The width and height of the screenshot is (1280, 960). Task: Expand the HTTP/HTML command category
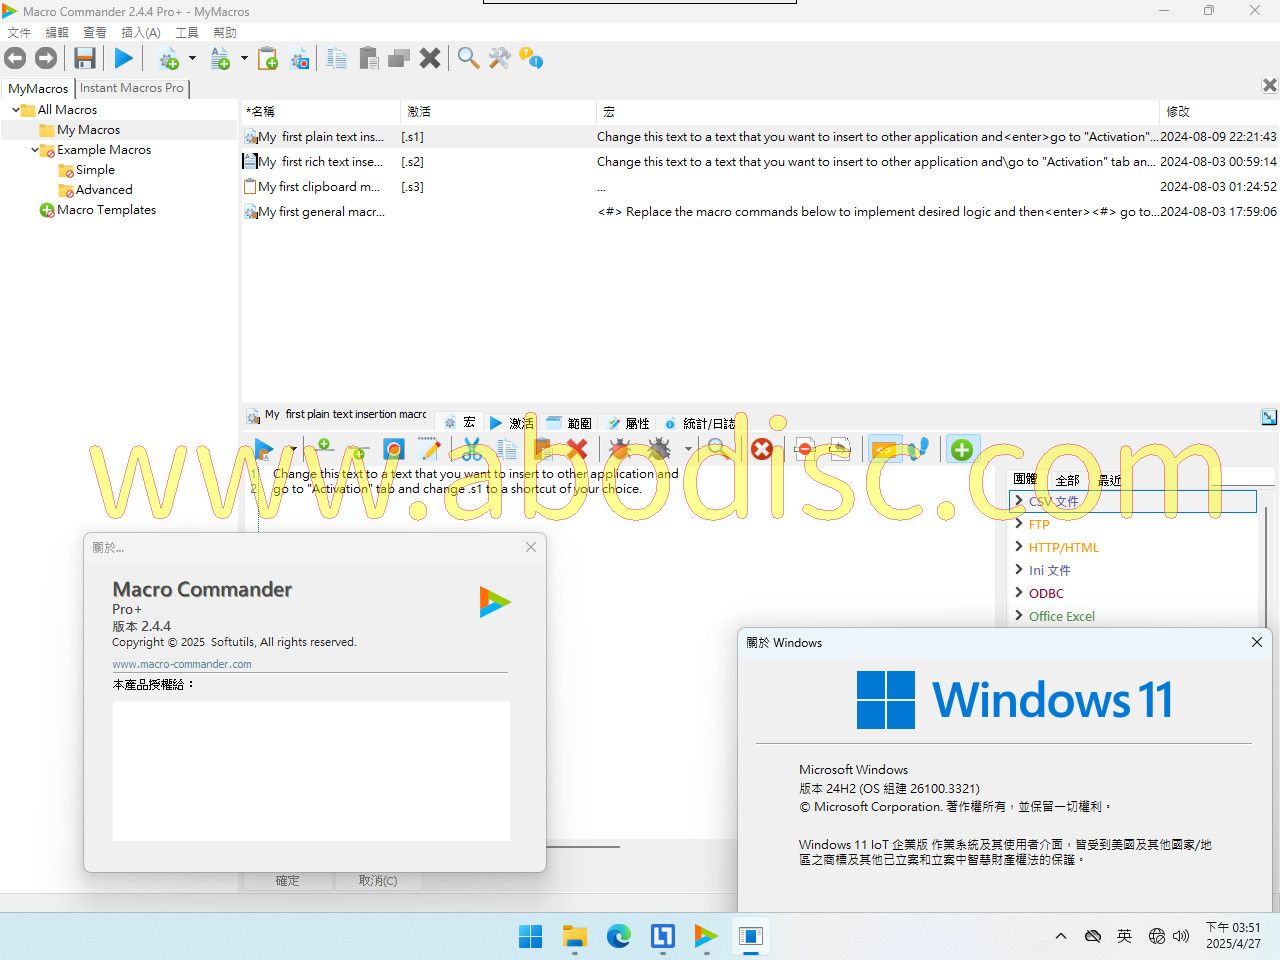(1019, 547)
